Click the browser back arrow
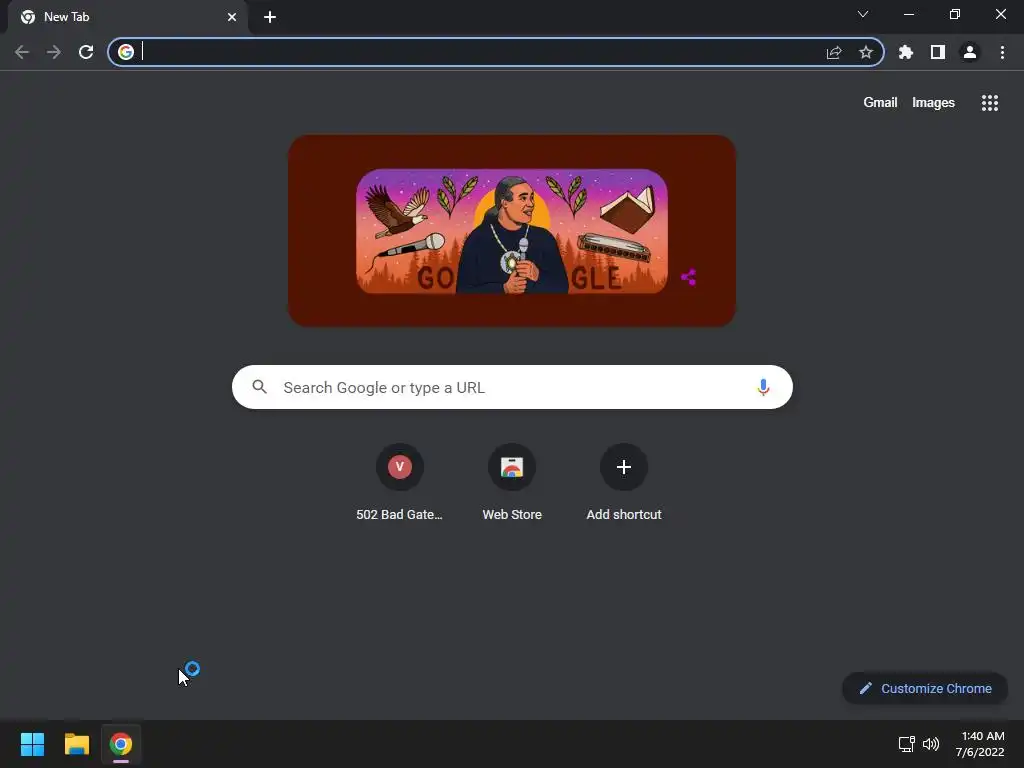1024x768 pixels. [x=22, y=52]
